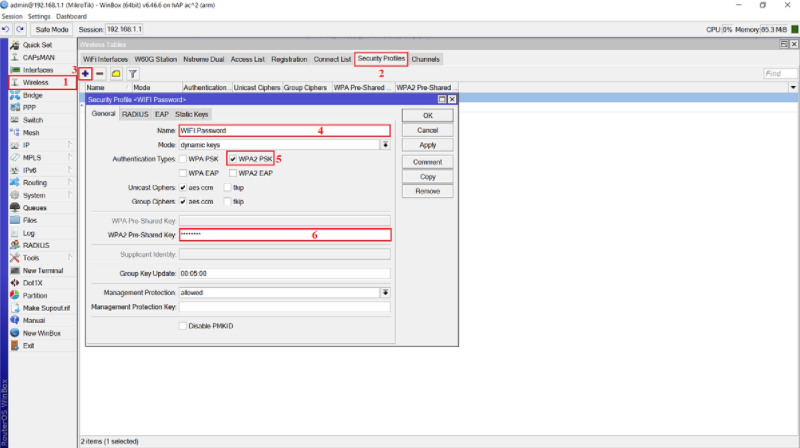Switch to the Security Profiles tab

pos(381,59)
